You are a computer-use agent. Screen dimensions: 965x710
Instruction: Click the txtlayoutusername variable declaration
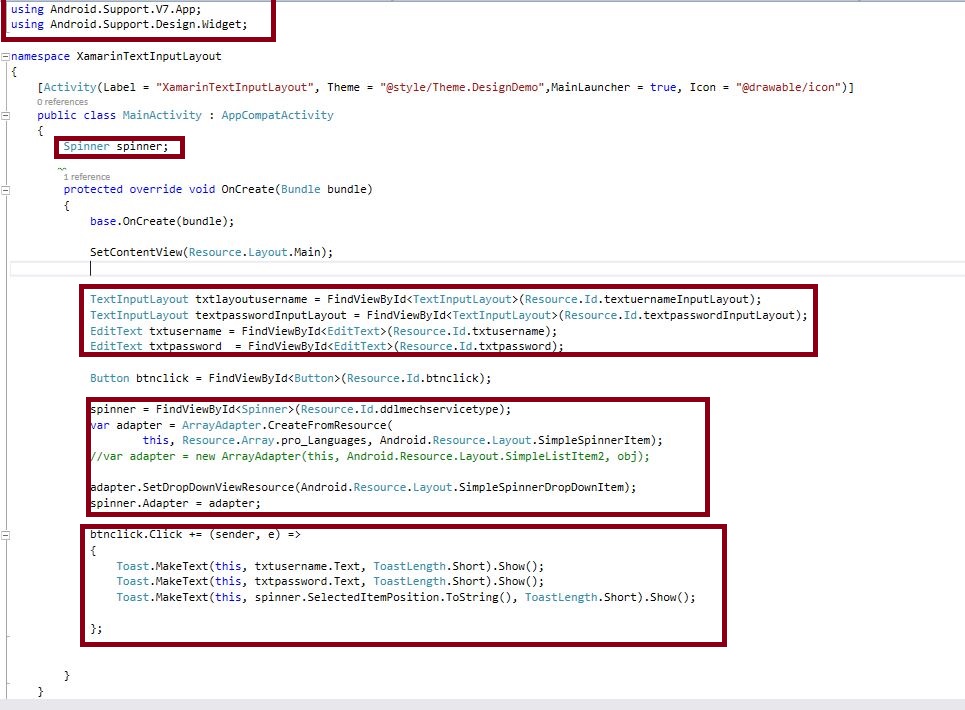tap(425, 299)
